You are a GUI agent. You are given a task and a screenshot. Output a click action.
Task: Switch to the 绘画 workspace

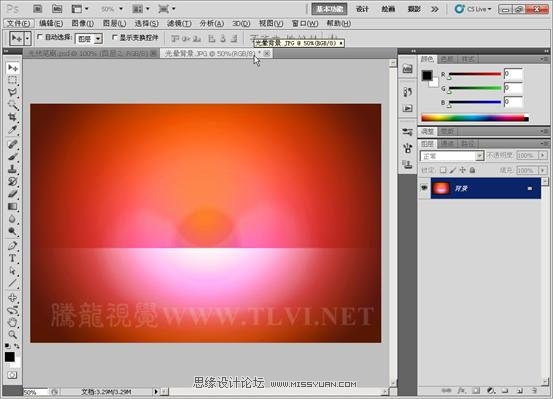[388, 9]
